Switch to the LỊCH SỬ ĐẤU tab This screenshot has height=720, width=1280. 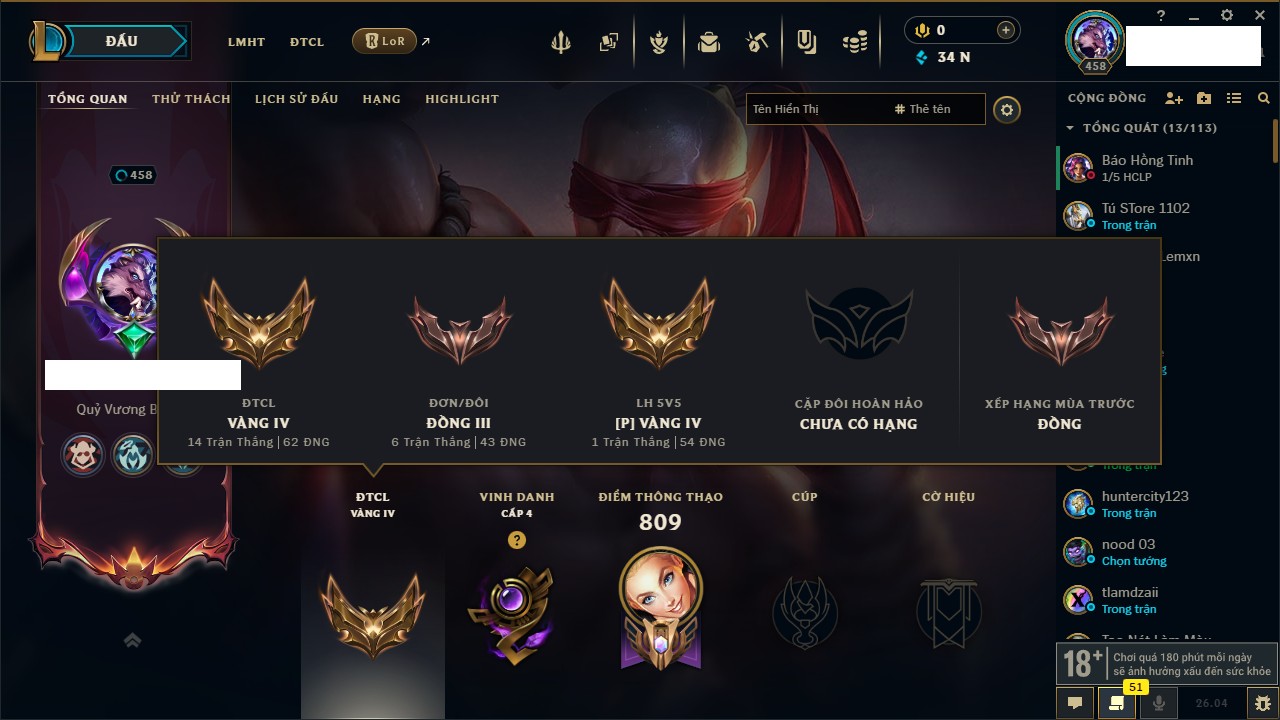(296, 99)
